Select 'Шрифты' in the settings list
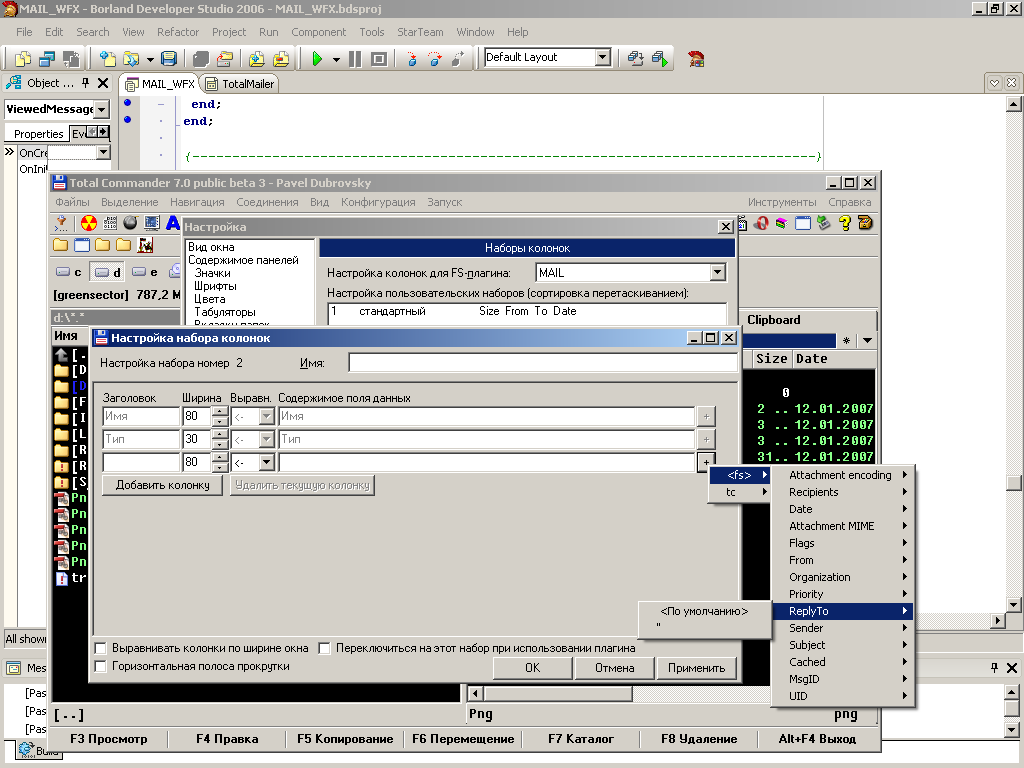The width and height of the screenshot is (1024, 768). 215,286
